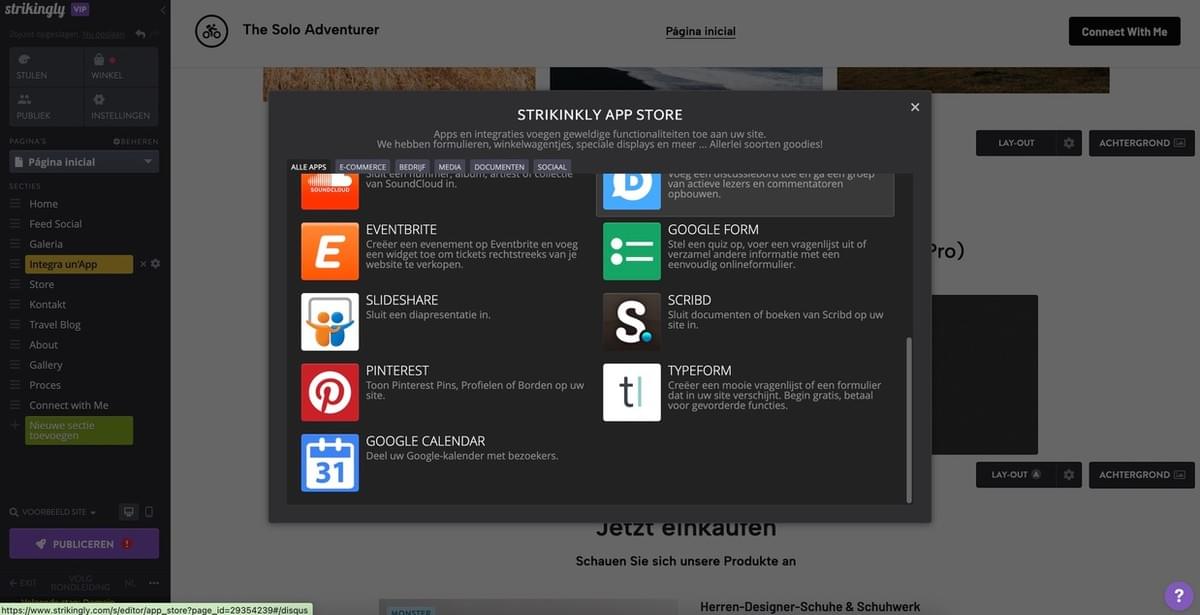Image resolution: width=1200 pixels, height=615 pixels.
Task: Open the Beheren pages link
Action: pos(137,143)
